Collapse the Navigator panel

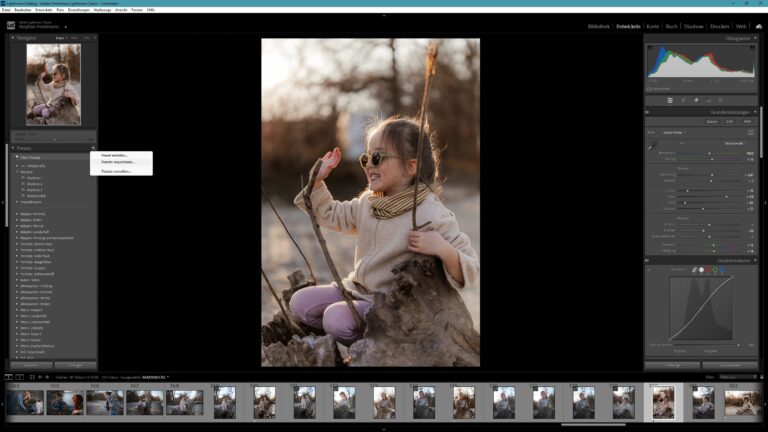[x=13, y=38]
